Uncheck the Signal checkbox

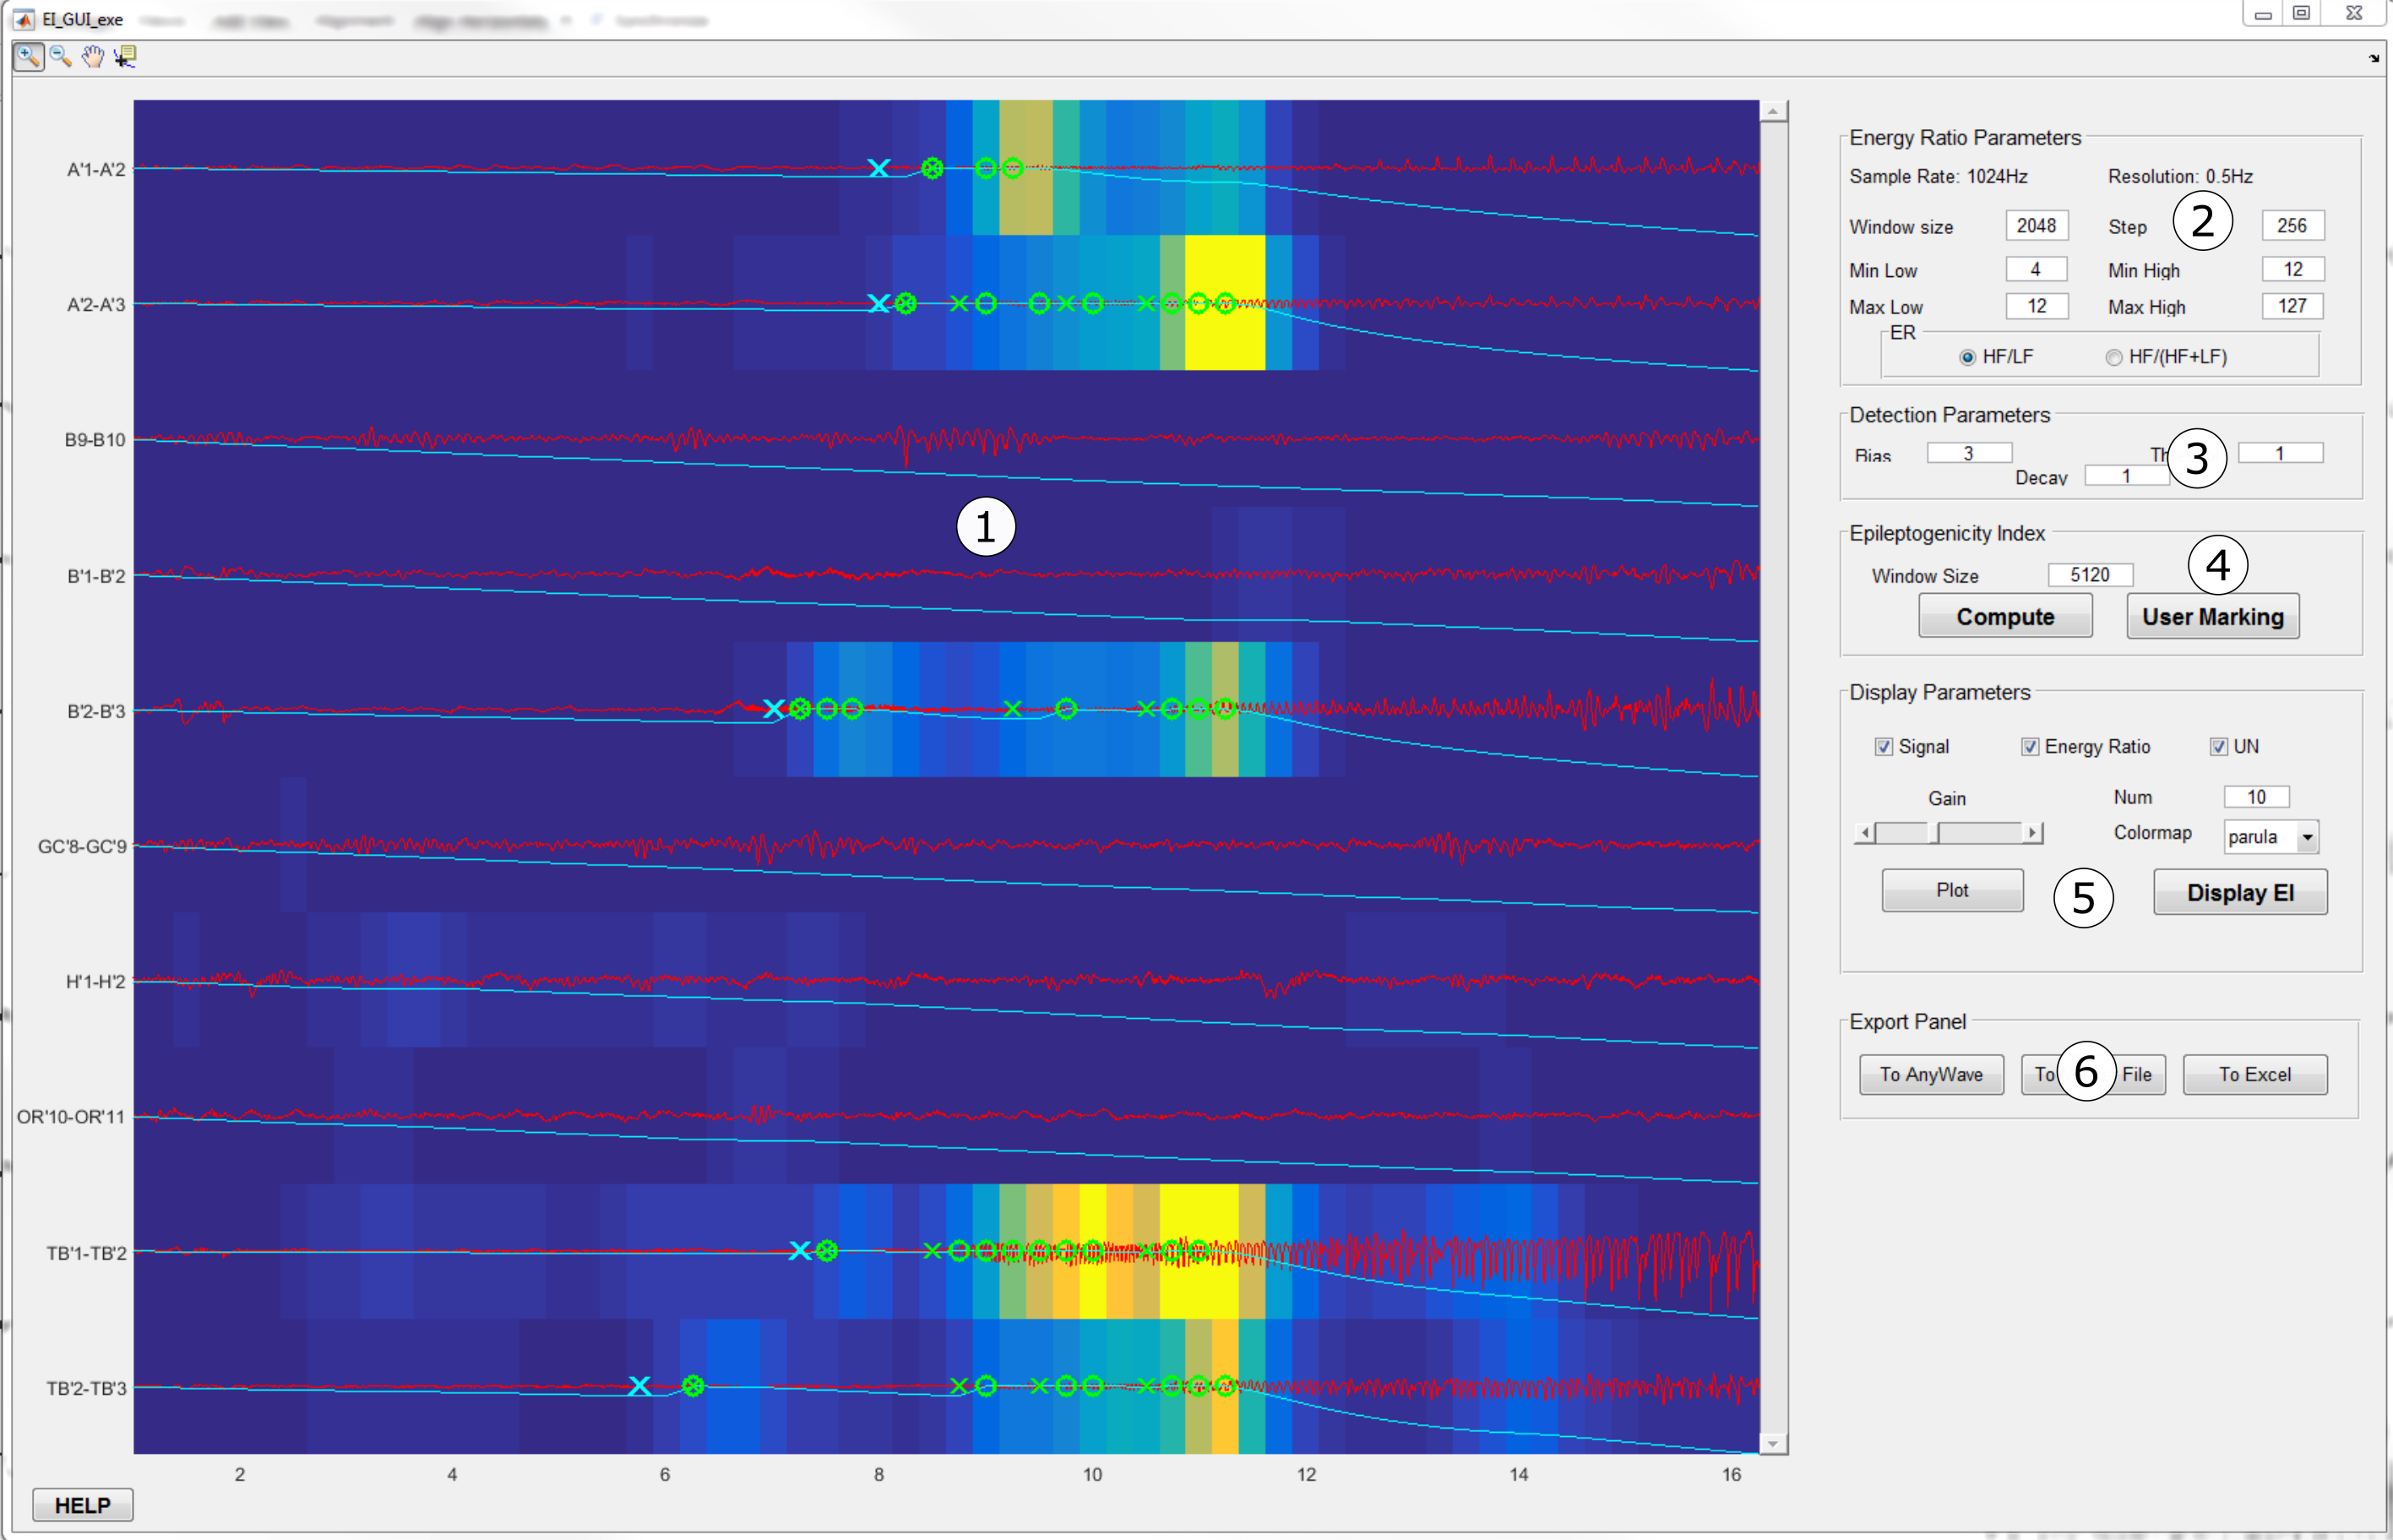tap(1884, 747)
